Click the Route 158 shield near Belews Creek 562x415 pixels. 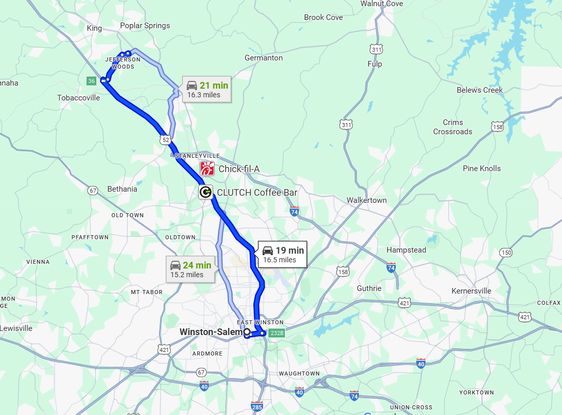(x=497, y=127)
